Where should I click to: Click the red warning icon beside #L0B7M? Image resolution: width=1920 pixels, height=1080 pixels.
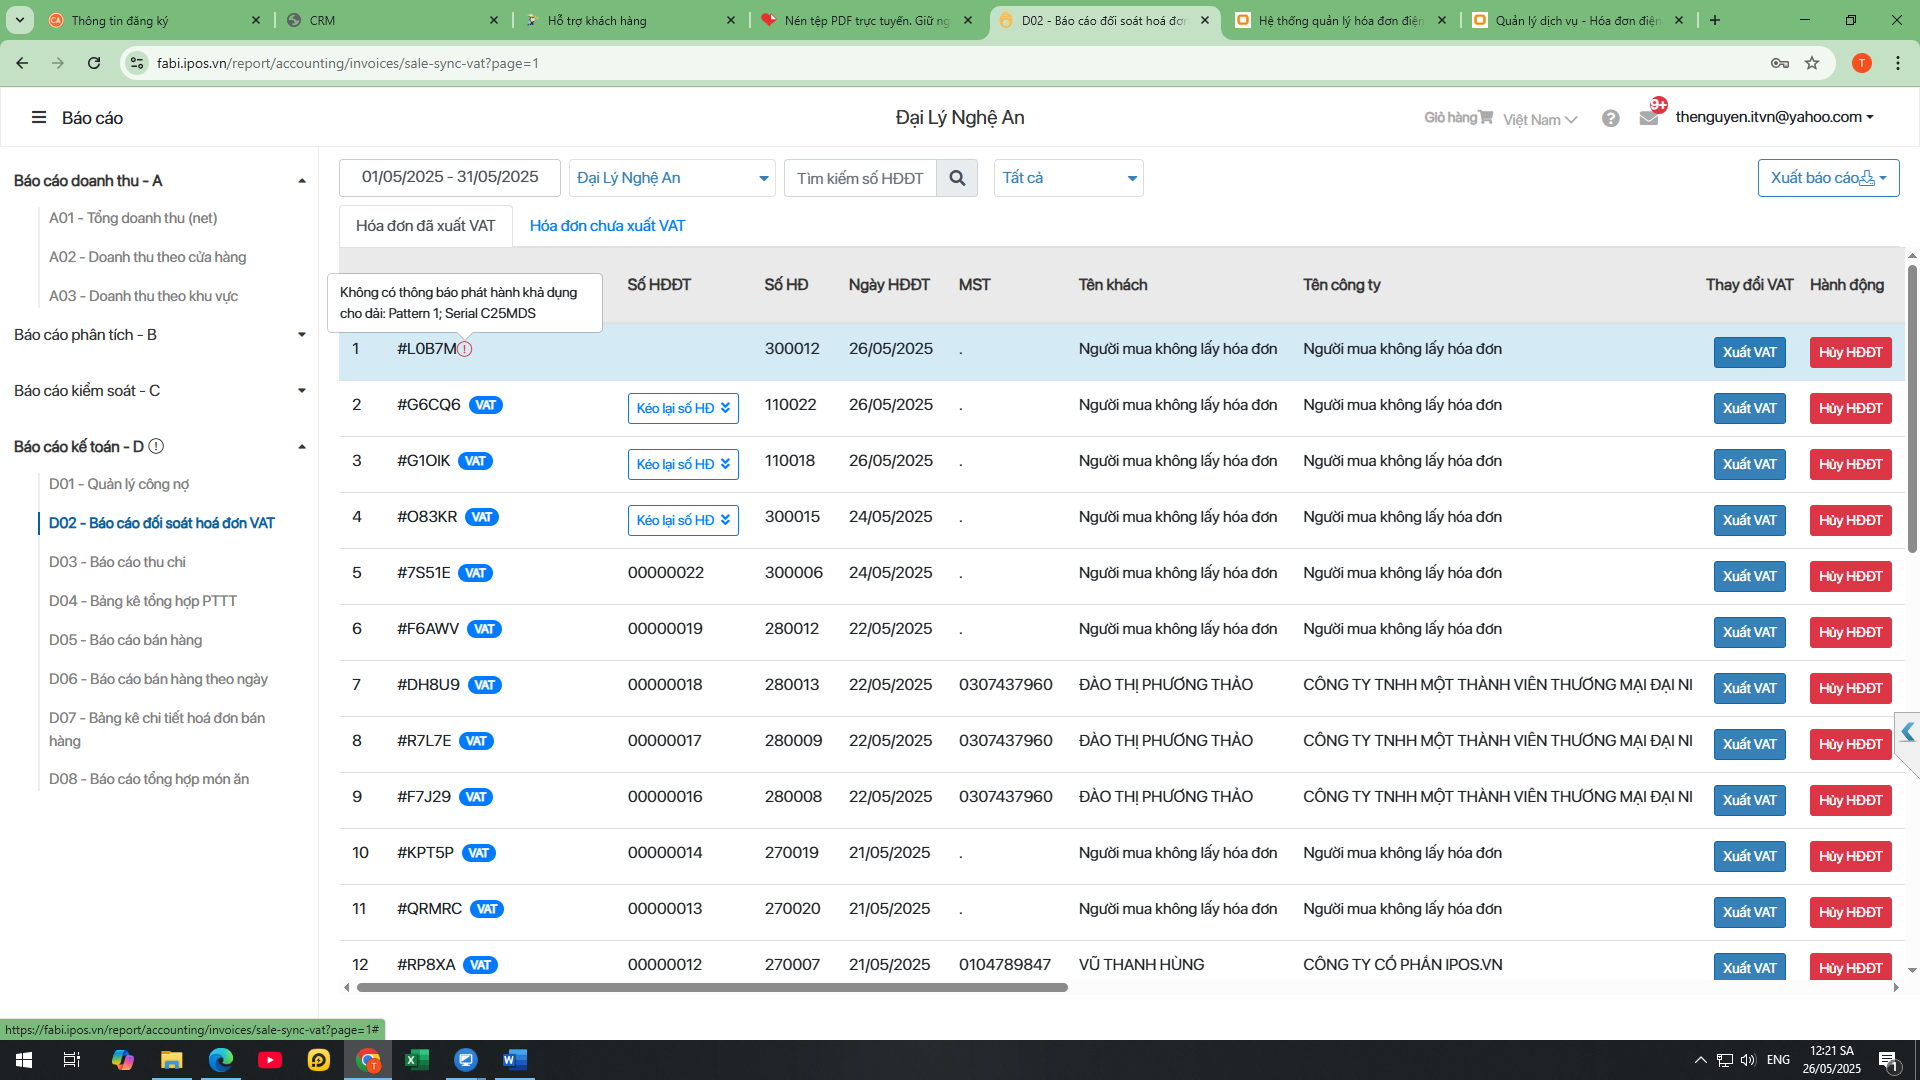[x=465, y=349]
